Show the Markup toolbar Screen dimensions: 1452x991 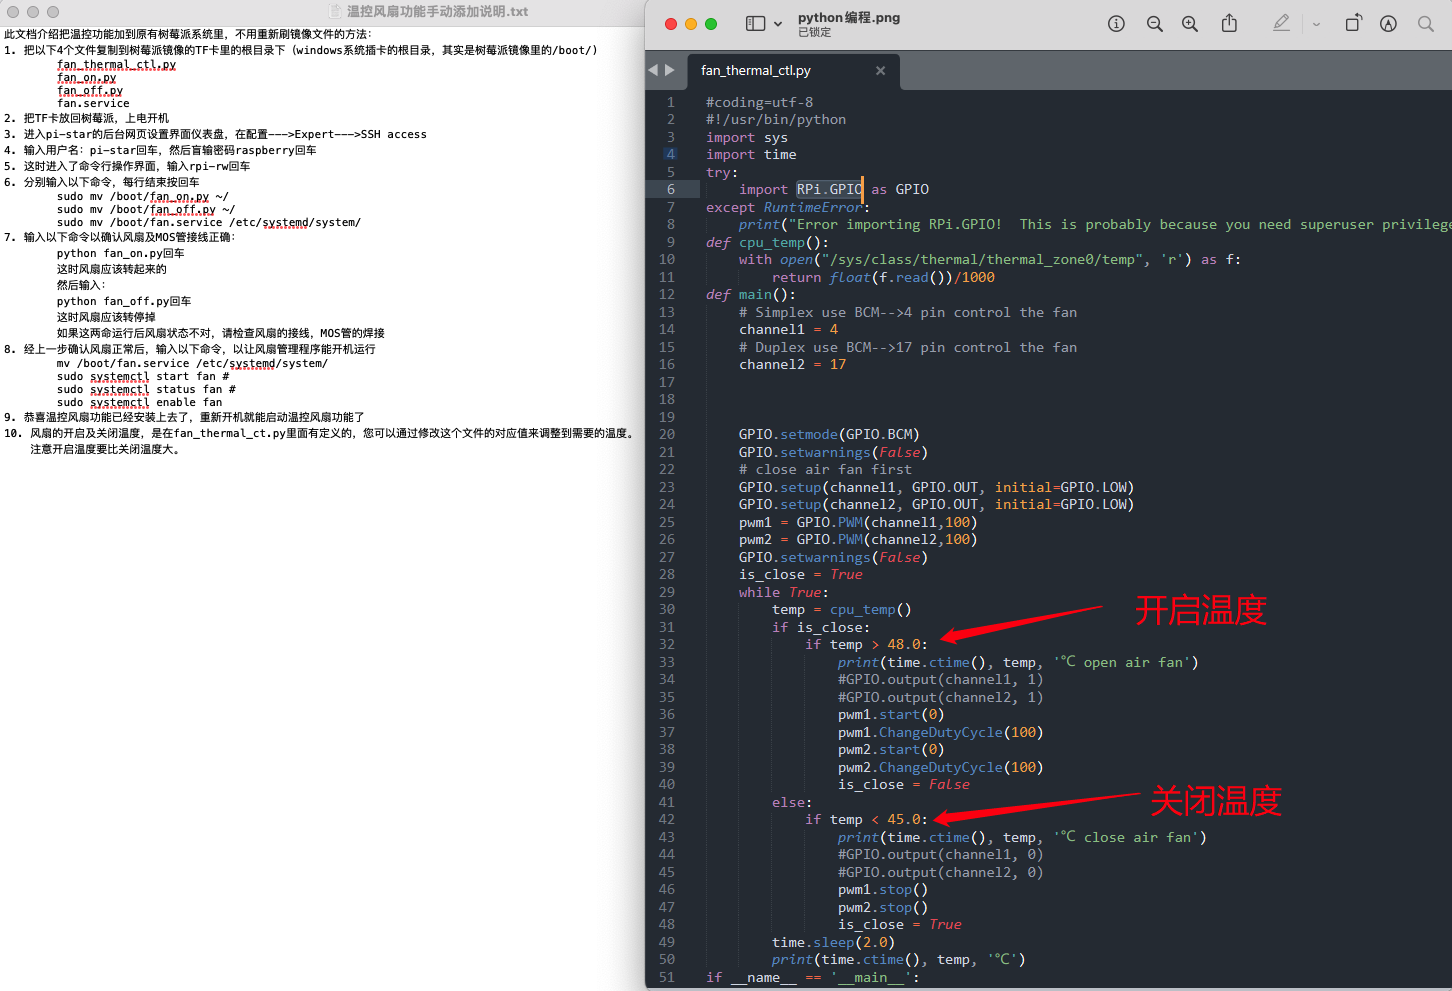[1388, 24]
